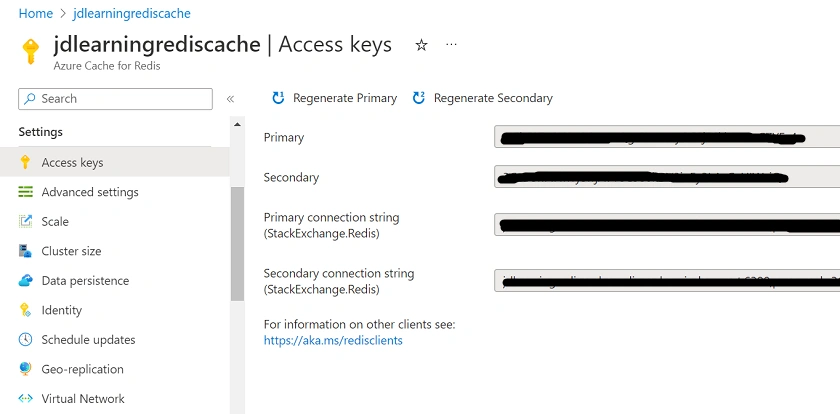Click the search magnifier icon
Viewport: 840px width, 414px height.
[x=30, y=99]
